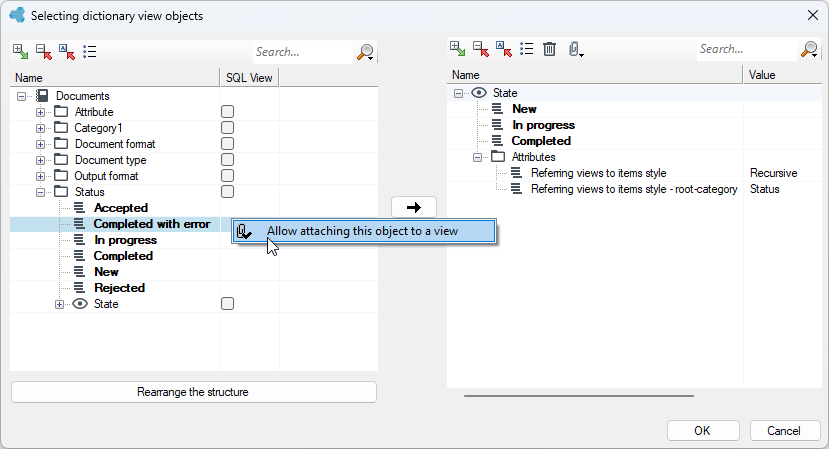
Task: Click Document format folder icon
Action: point(61,144)
